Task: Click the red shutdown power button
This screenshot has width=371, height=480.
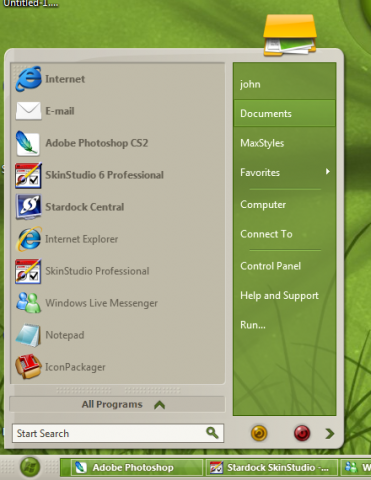Action: 302,433
